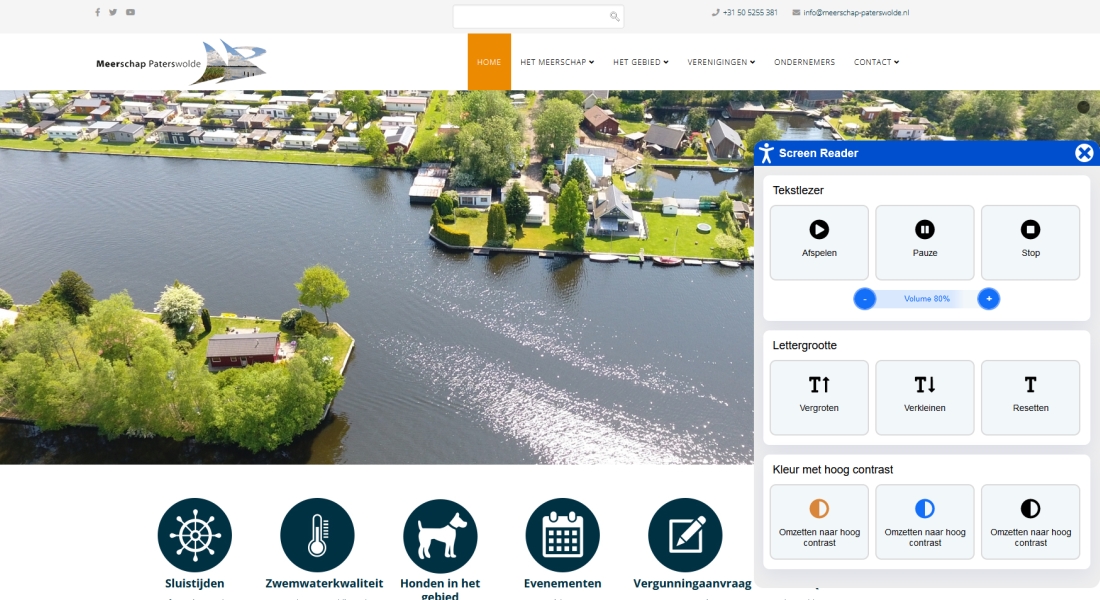Go to the Ondernemers page
The width and height of the screenshot is (1100, 600).
804,62
